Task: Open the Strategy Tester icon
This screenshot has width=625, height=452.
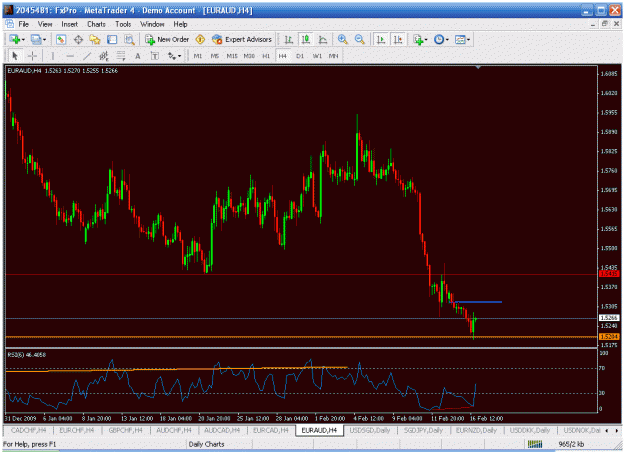Action: (129, 39)
